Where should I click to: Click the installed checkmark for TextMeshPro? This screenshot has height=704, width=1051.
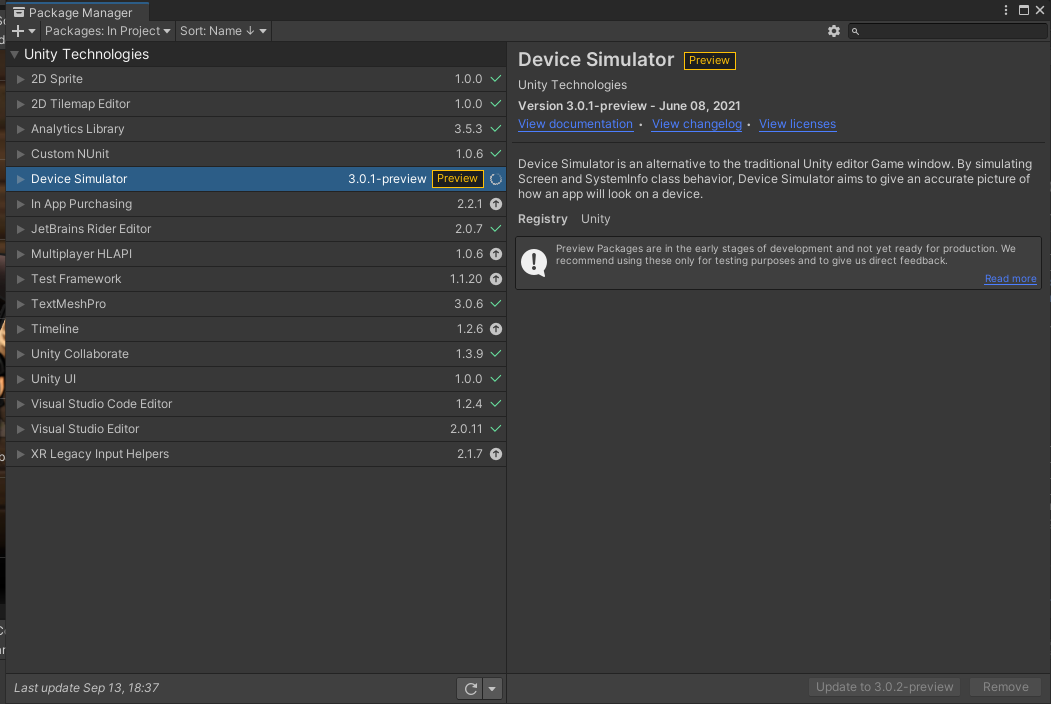(x=496, y=304)
